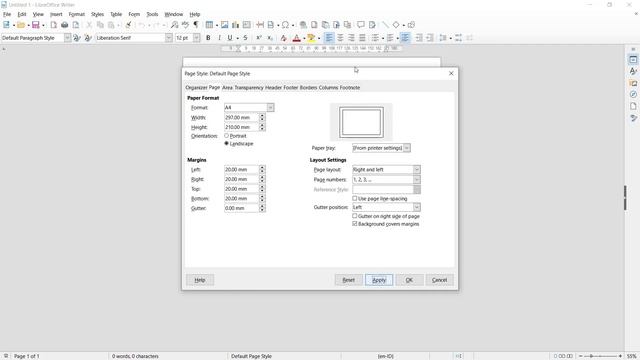Click the Help button in dialog
The height and width of the screenshot is (360, 640).
pos(200,280)
